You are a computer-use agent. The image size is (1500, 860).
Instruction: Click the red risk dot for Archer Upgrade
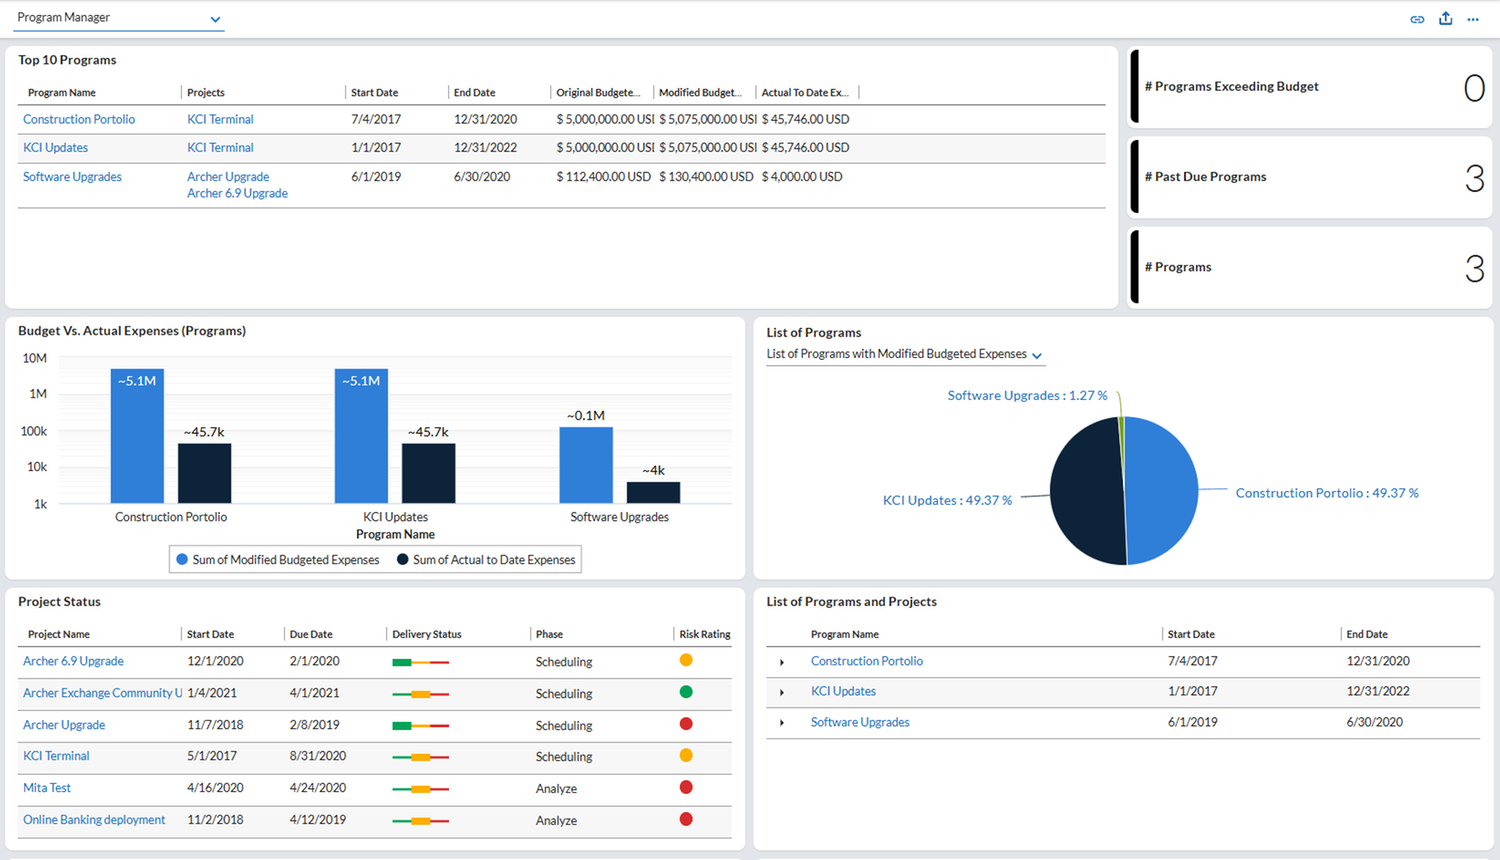tap(686, 724)
